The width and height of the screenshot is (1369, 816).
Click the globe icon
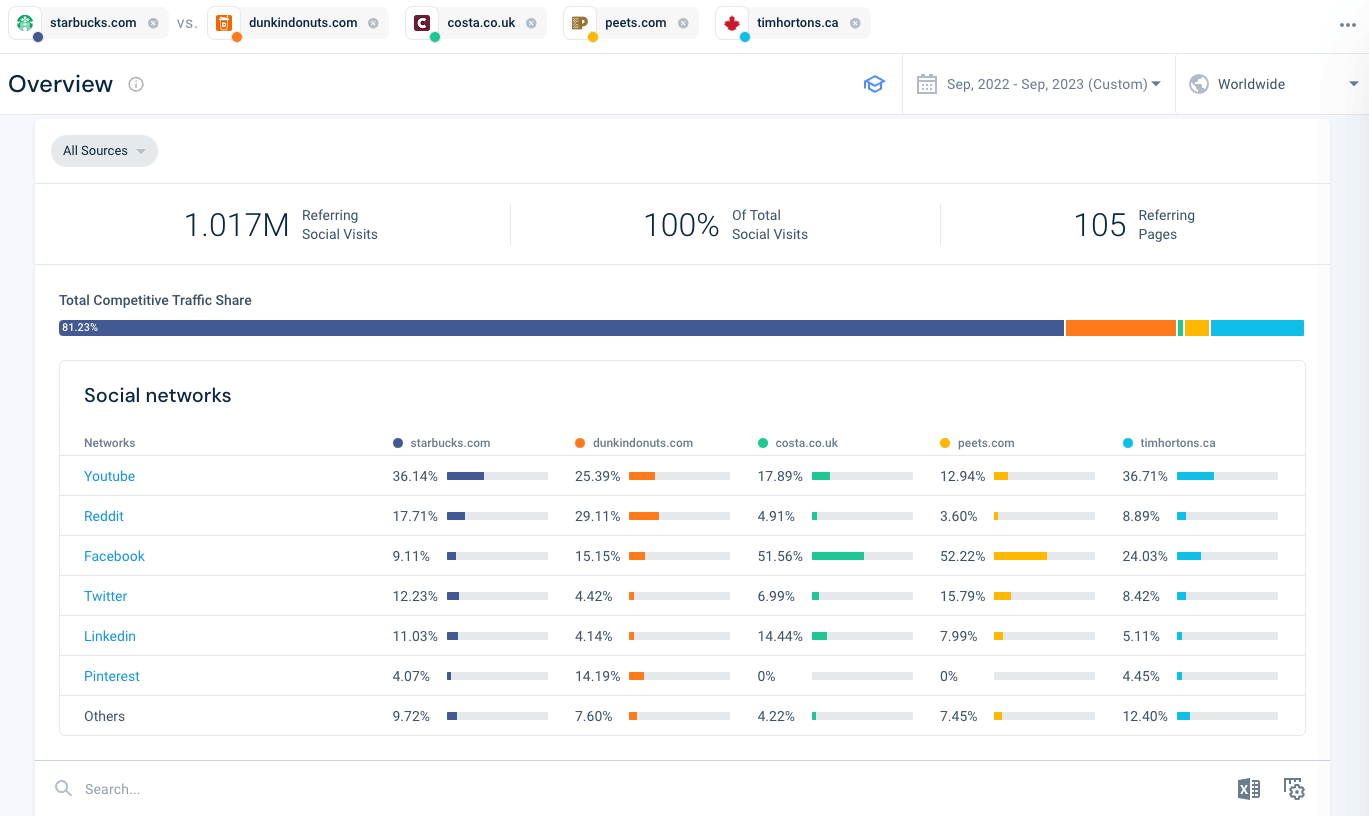tap(1199, 84)
